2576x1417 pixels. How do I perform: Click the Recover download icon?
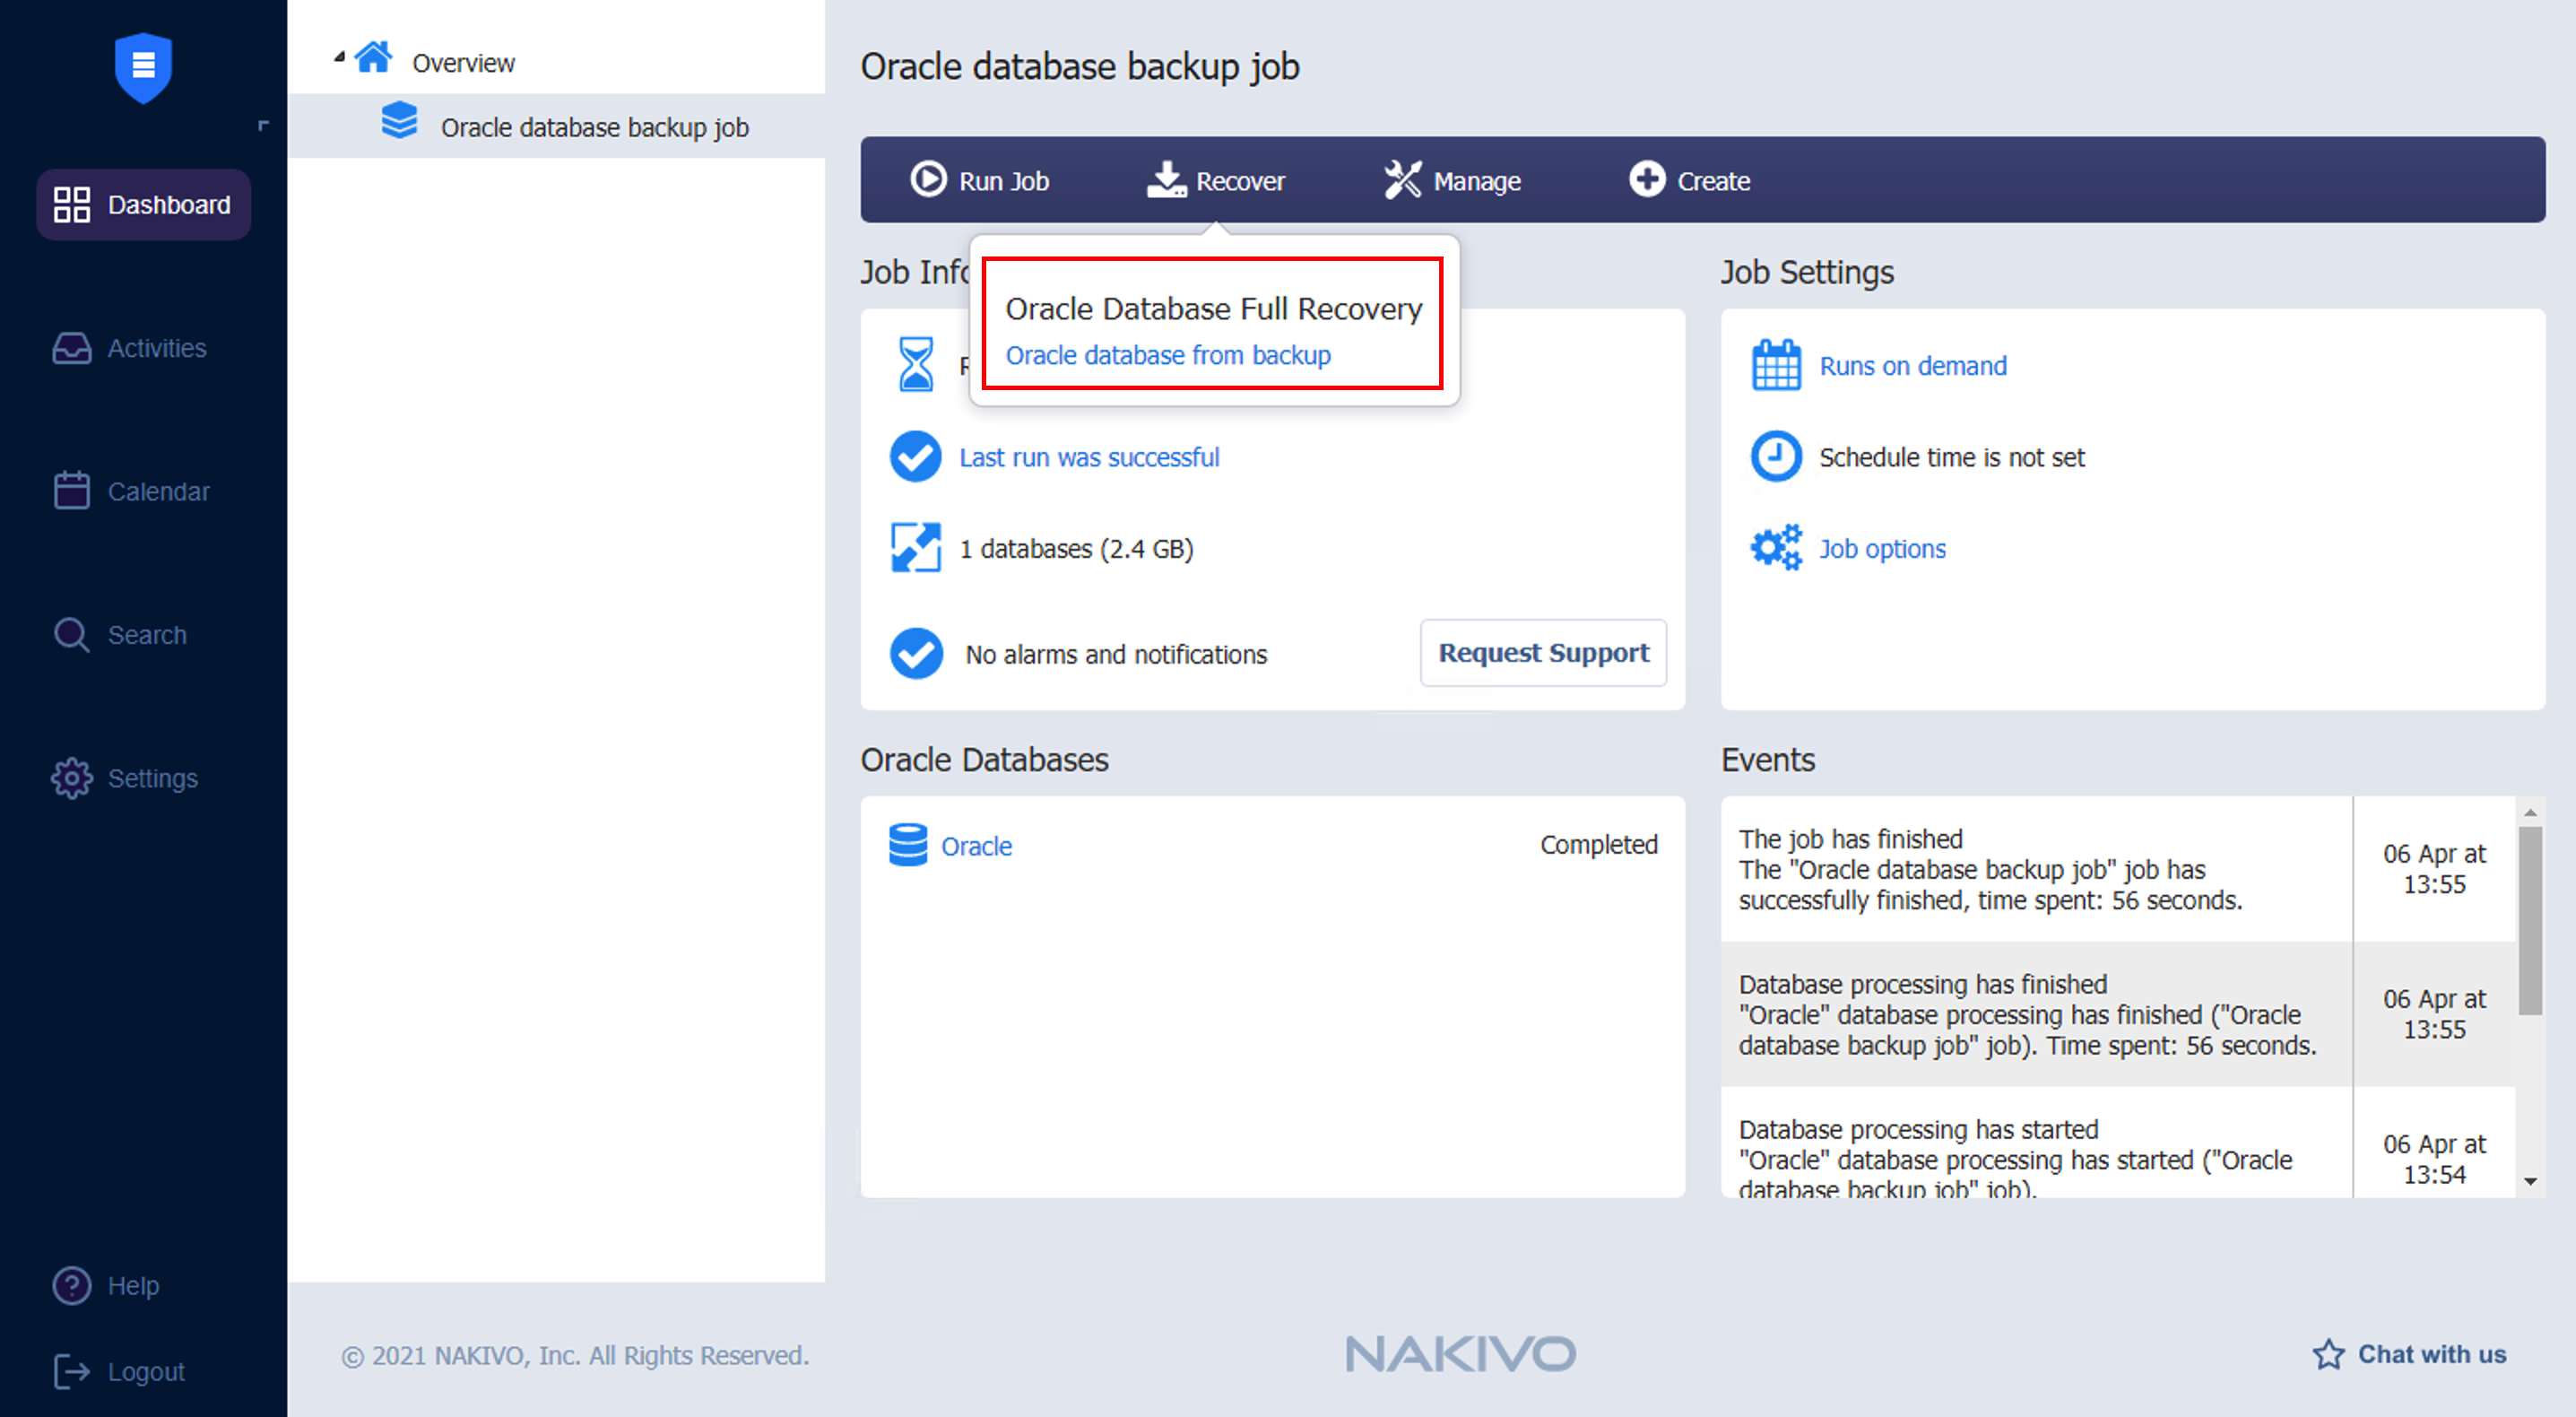coord(1166,179)
